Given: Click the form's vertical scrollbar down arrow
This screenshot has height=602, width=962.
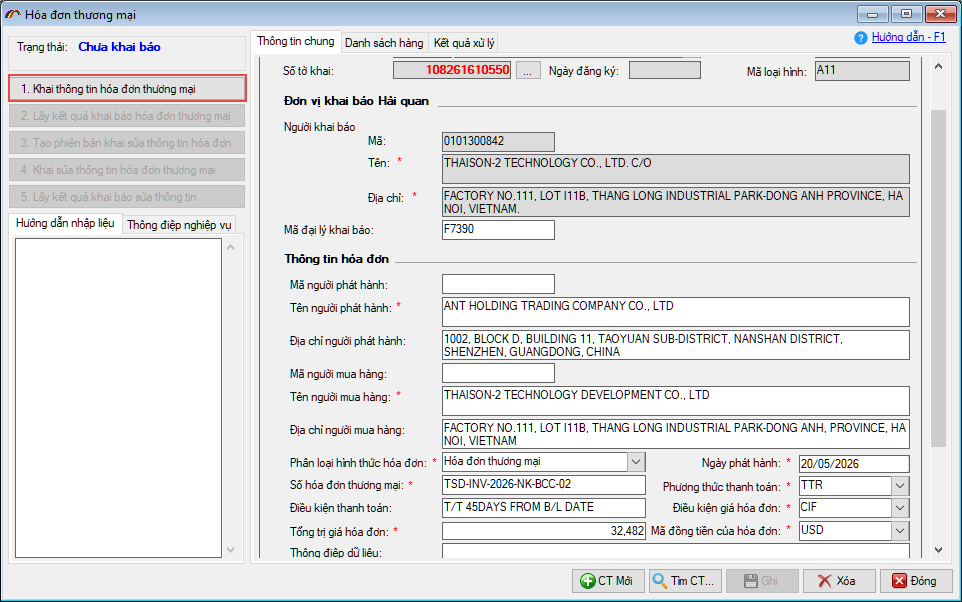Looking at the screenshot, I should pos(938,550).
